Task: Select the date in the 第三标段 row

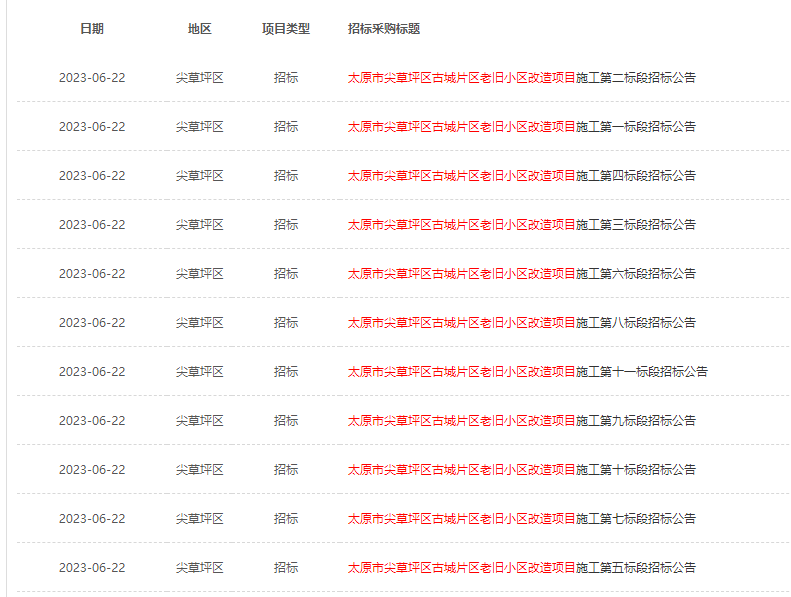Action: click(x=92, y=225)
